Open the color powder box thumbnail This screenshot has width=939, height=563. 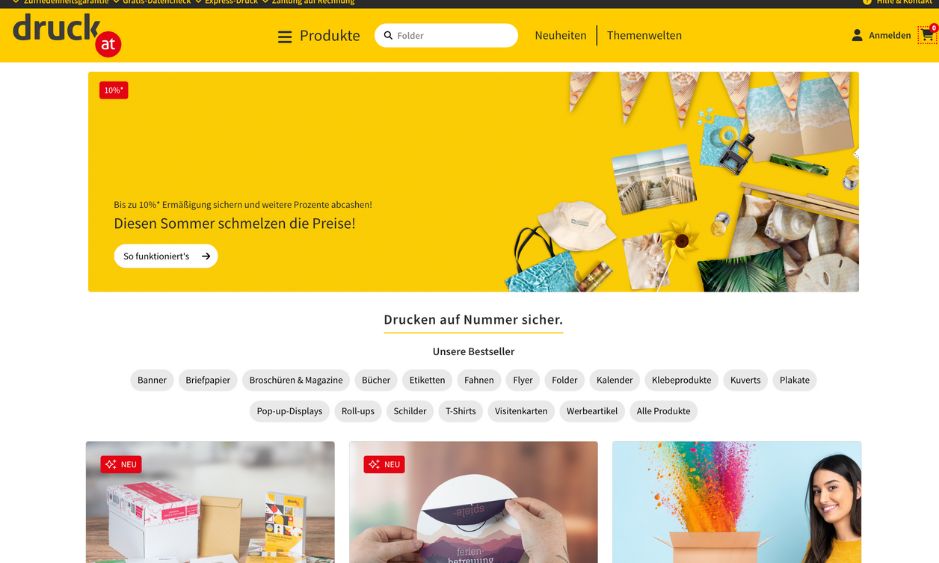[x=737, y=502]
